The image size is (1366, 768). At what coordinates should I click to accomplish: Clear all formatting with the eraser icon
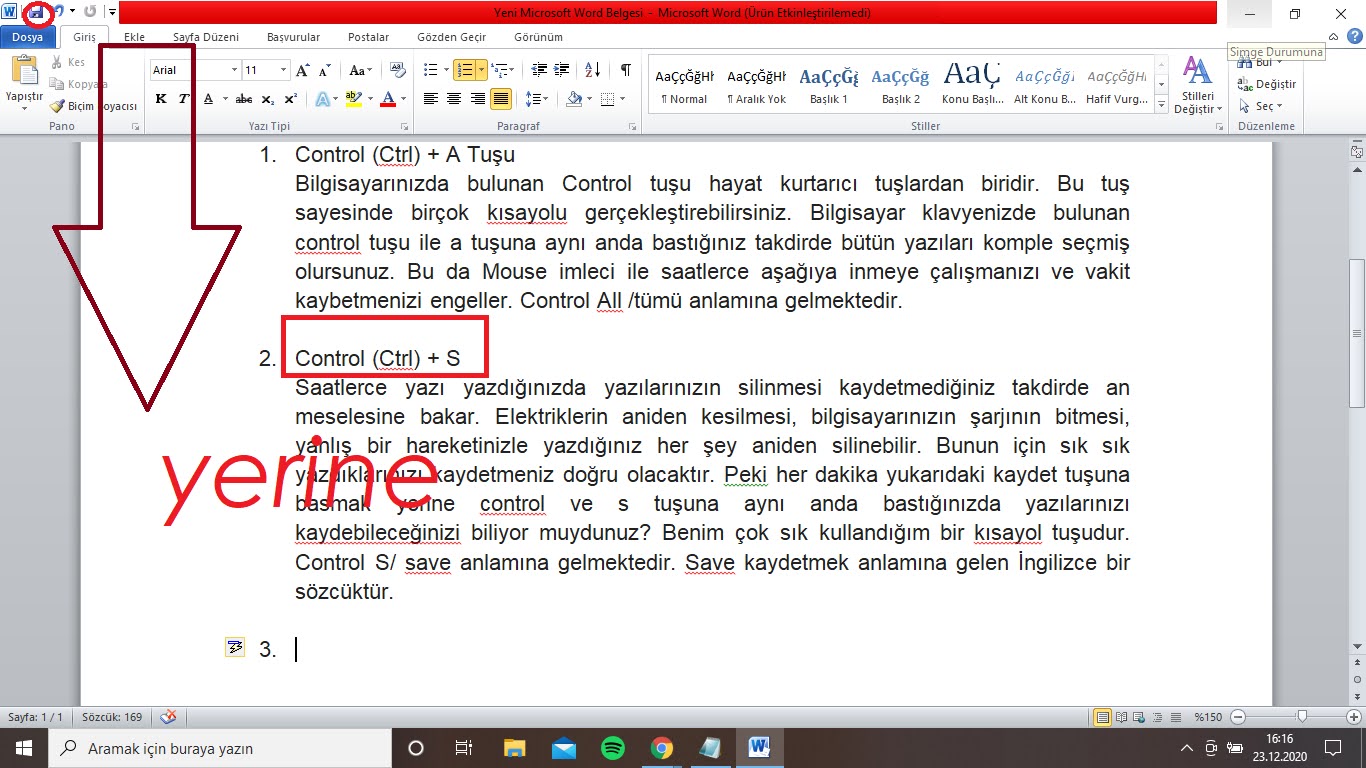click(397, 70)
